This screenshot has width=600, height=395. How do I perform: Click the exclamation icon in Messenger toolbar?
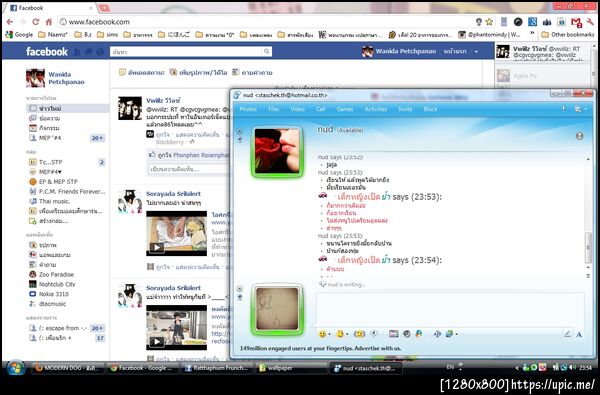coord(564,109)
